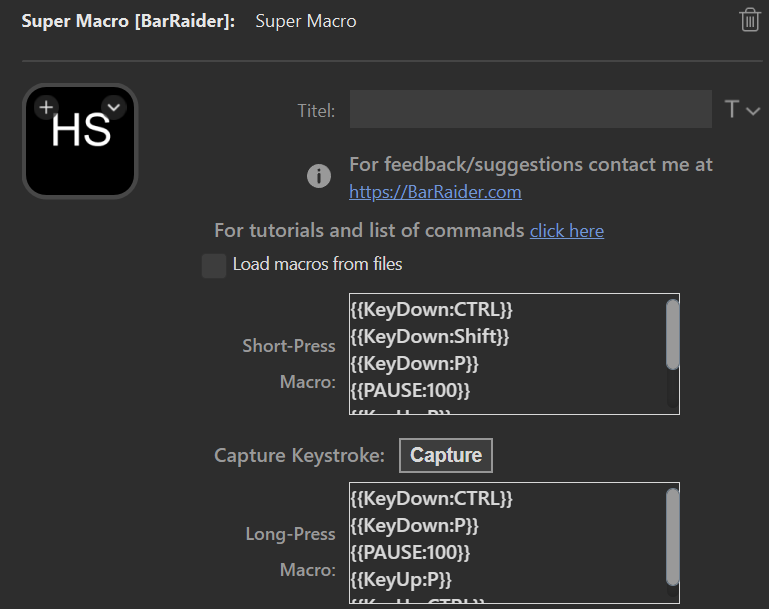Open the T title style dropdown
Viewport: 769px width, 609px height.
pos(742,110)
